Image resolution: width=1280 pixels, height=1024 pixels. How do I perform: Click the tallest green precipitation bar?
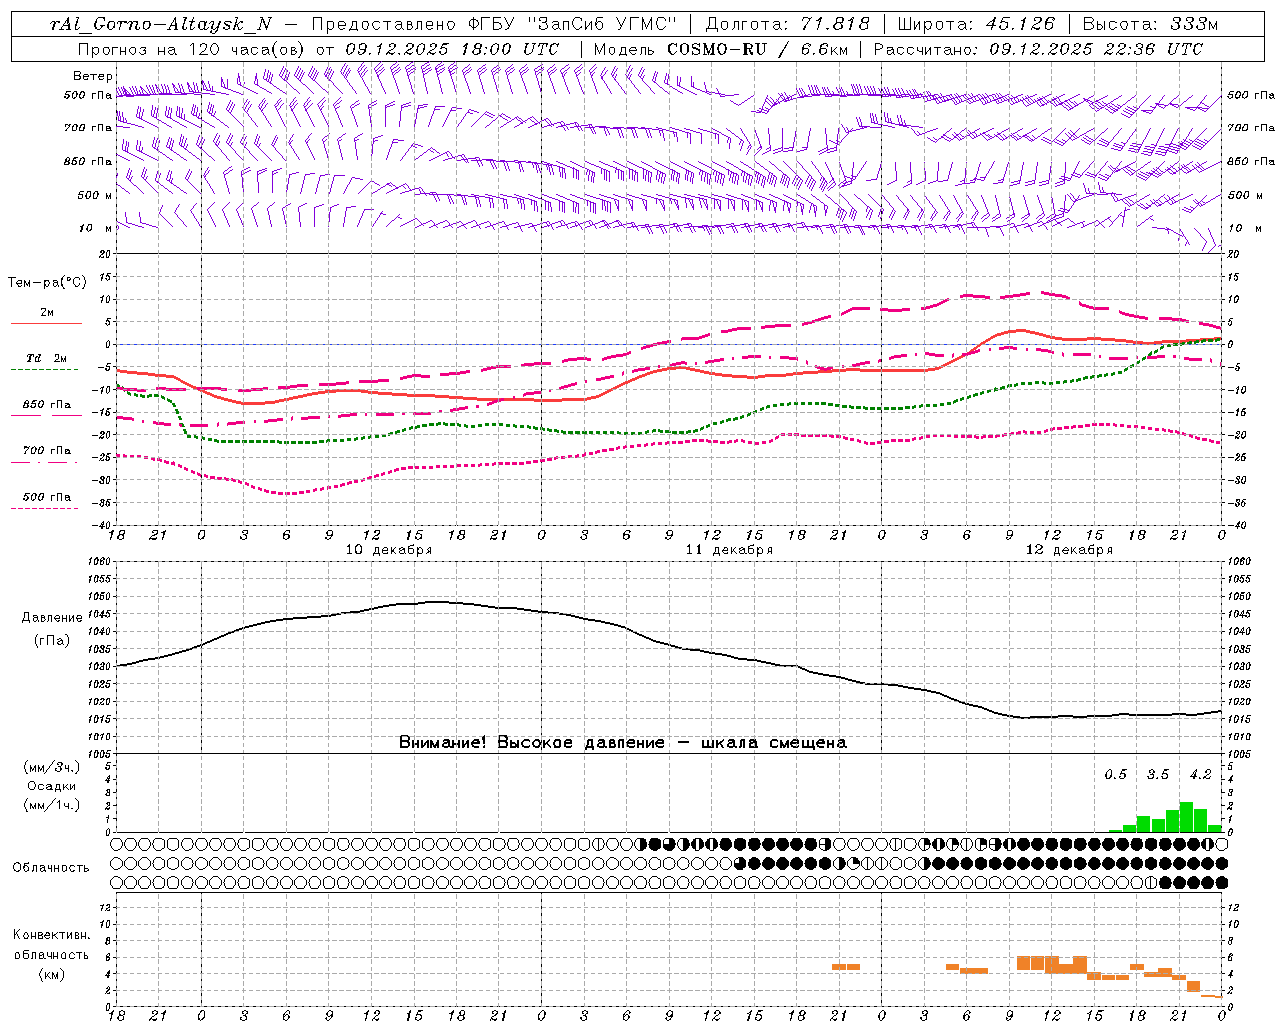pyautogui.click(x=1186, y=817)
